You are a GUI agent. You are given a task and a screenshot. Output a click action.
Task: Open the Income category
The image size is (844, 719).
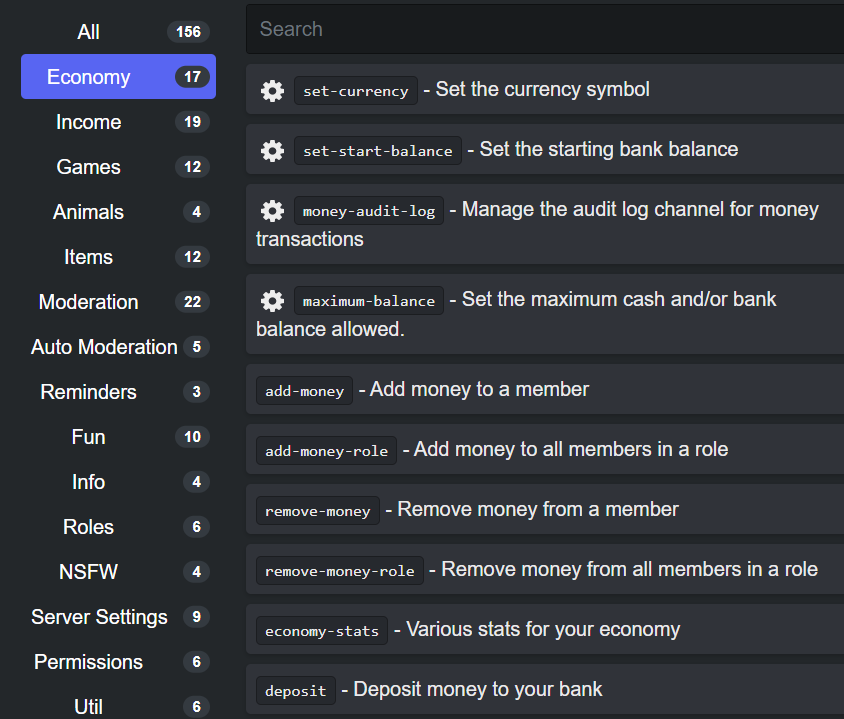pyautogui.click(x=118, y=122)
